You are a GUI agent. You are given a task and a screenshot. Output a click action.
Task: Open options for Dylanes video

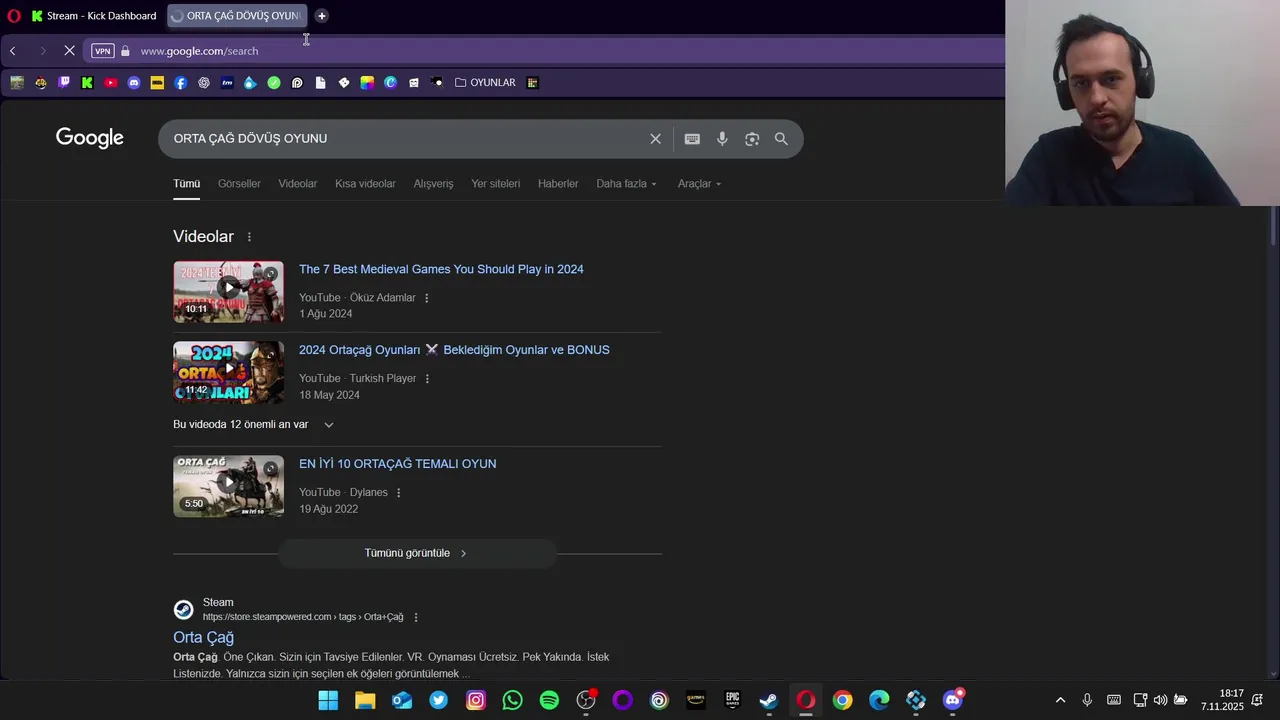pos(399,493)
